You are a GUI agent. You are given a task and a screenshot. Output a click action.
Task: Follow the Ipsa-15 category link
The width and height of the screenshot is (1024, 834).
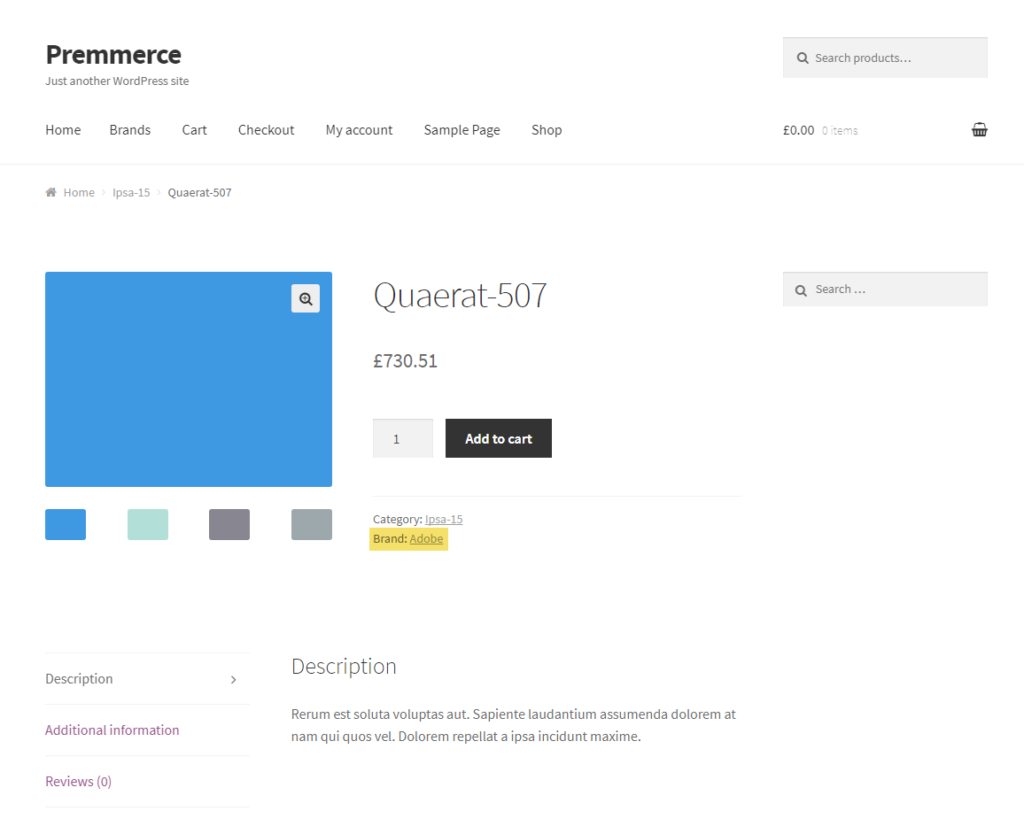(x=443, y=519)
